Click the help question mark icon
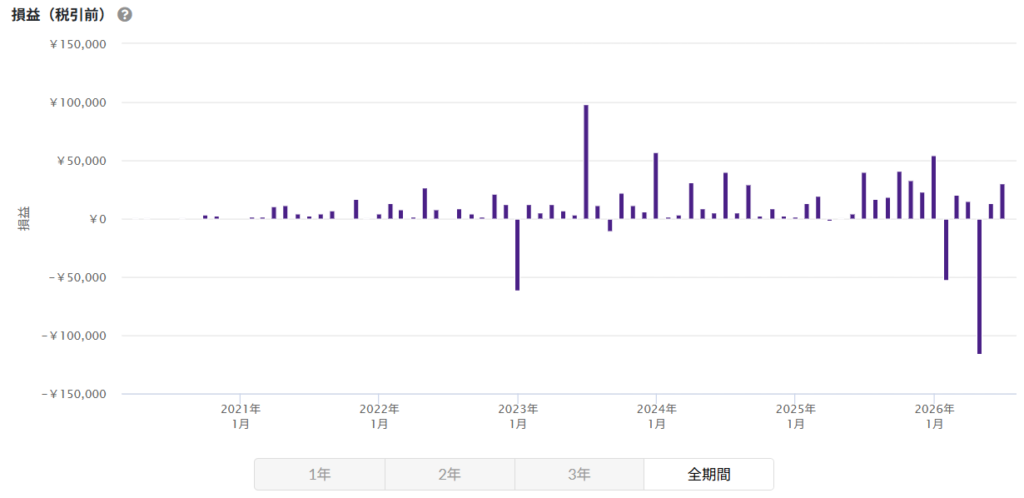The image size is (1024, 498). pyautogui.click(x=125, y=15)
